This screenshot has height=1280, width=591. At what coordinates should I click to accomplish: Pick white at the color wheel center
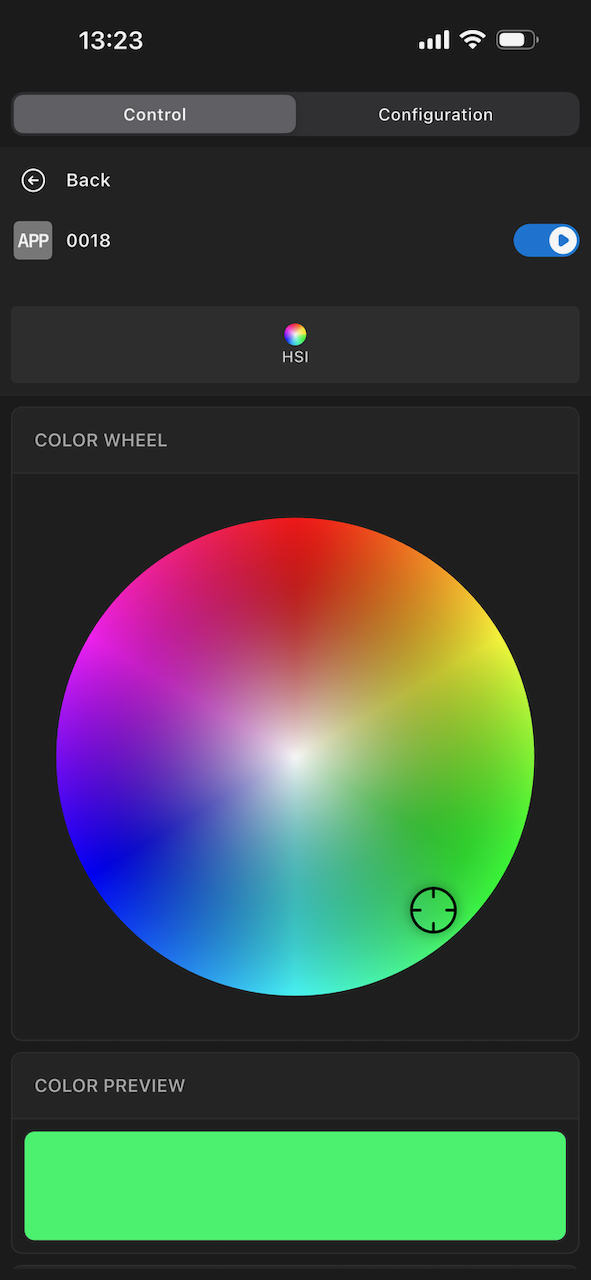[295, 757]
